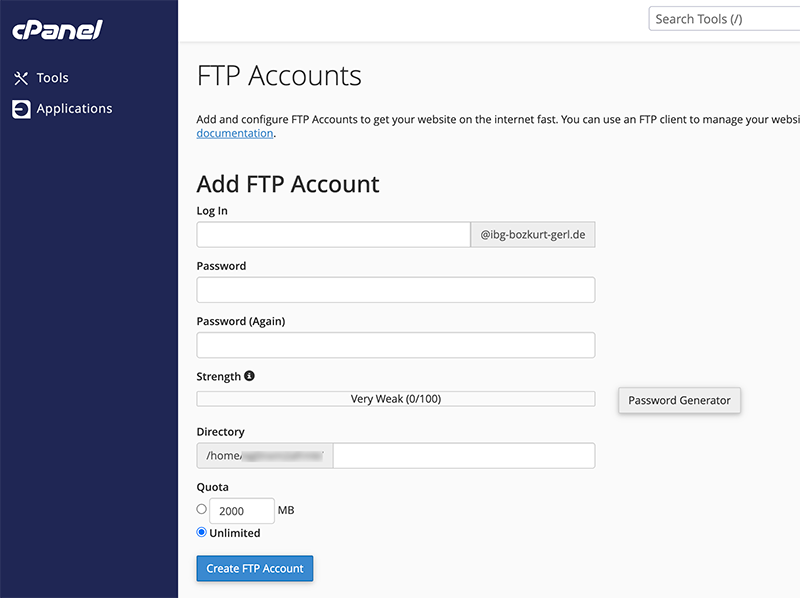Image resolution: width=800 pixels, height=598 pixels.
Task: Click the Directory input field
Action: point(464,455)
